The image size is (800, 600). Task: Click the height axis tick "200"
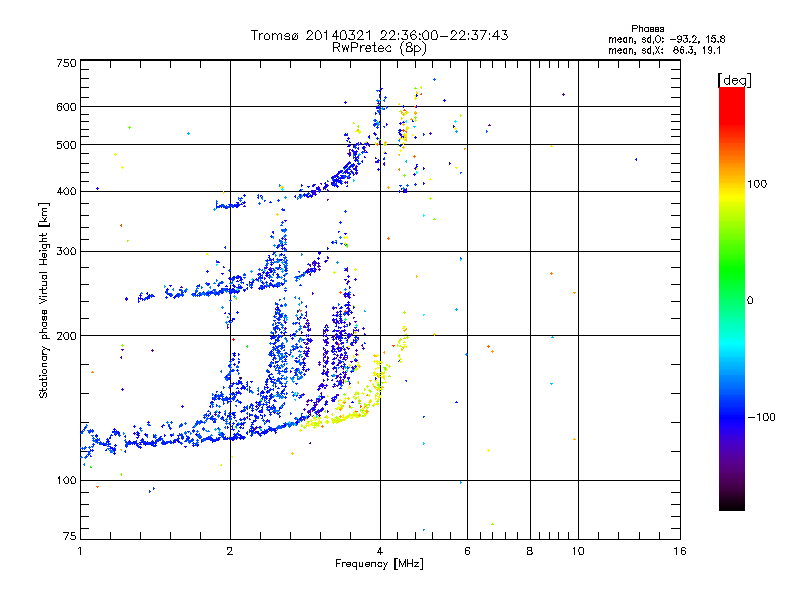(x=66, y=336)
